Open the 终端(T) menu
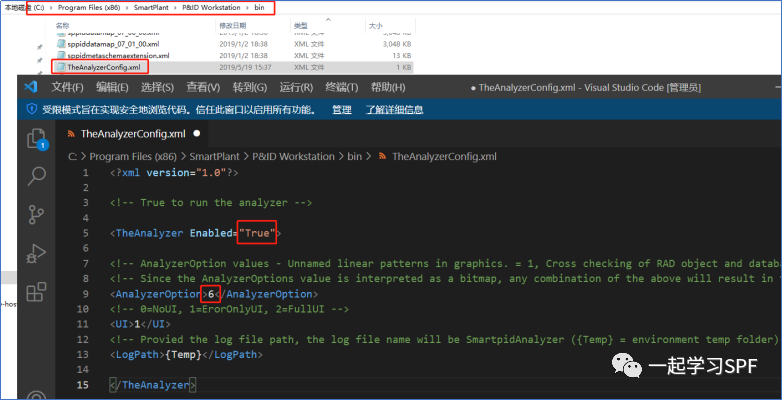 coord(342,87)
